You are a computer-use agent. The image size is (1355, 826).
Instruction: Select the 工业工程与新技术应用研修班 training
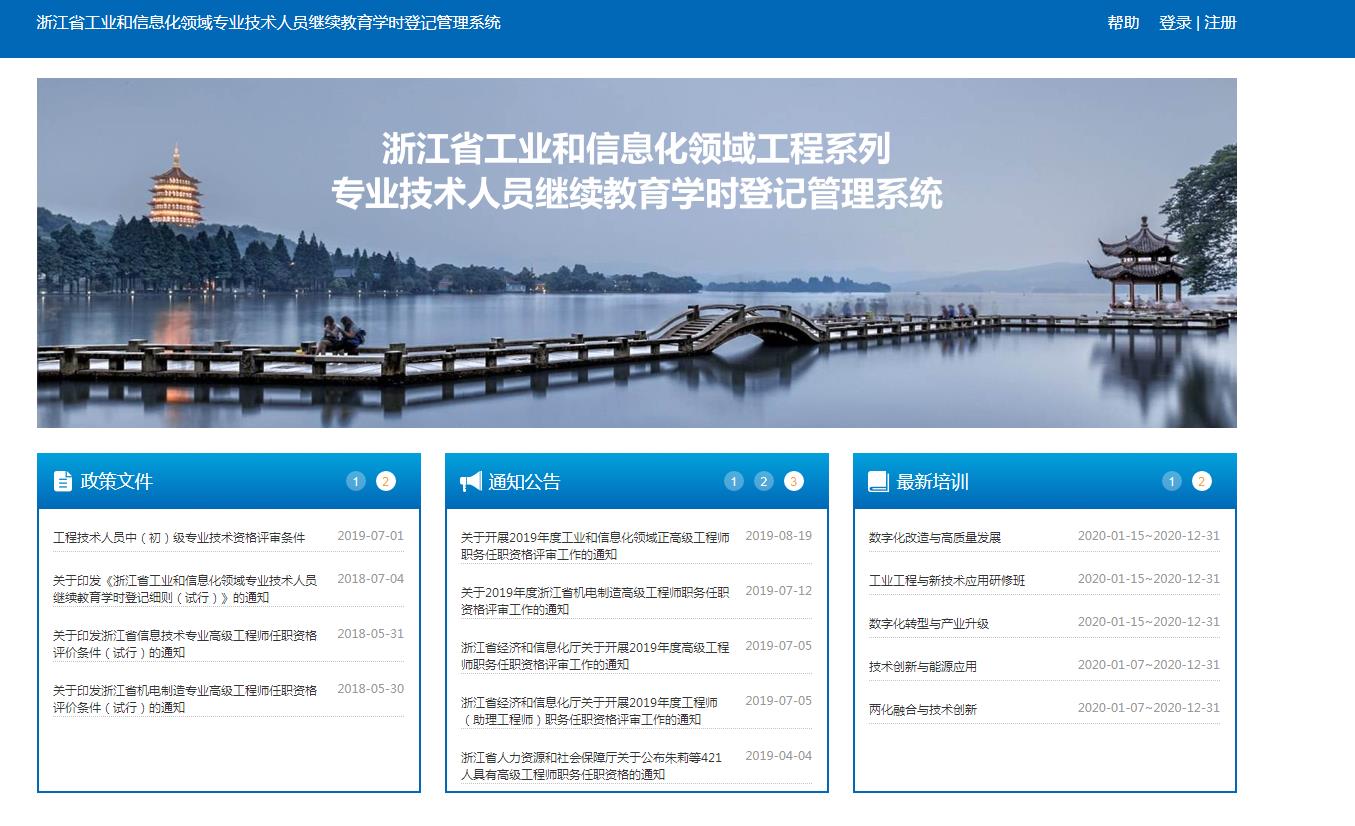pos(947,581)
